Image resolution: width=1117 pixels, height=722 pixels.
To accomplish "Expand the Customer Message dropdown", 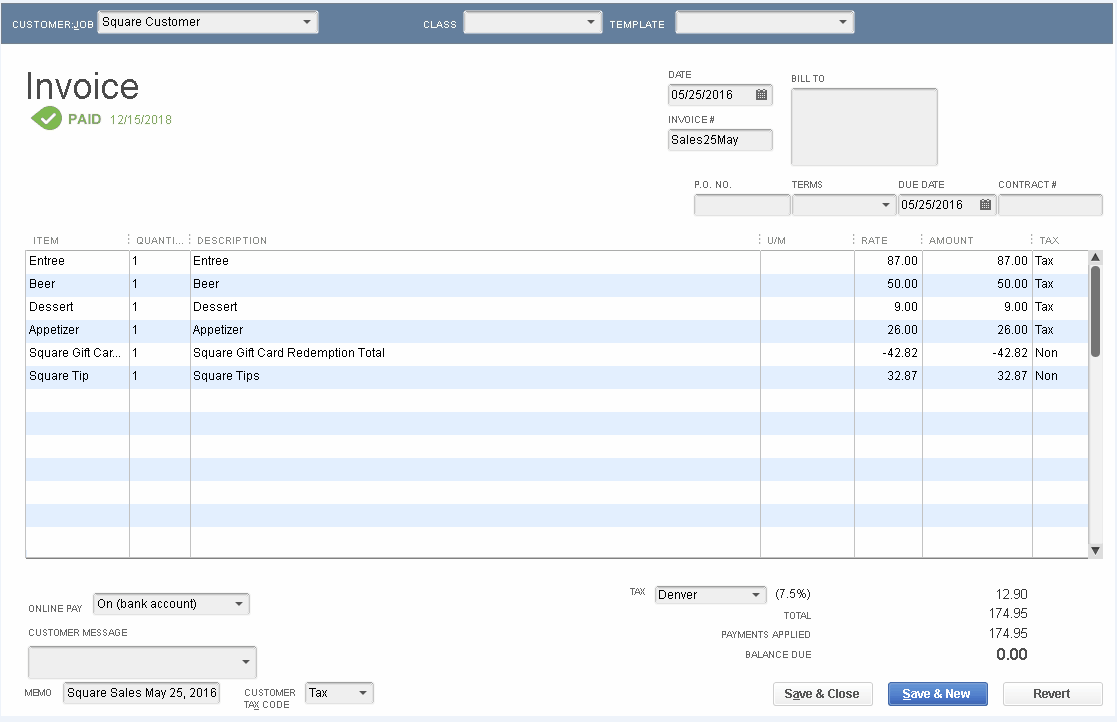I will [246, 662].
